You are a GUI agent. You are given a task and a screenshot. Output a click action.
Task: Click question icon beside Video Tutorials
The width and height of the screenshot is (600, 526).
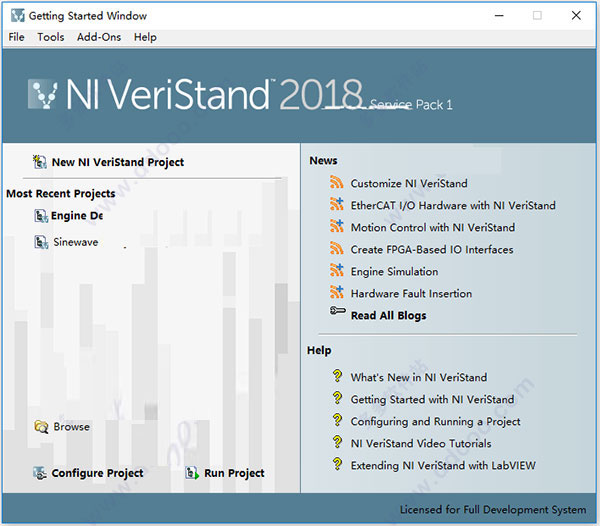tap(337, 442)
